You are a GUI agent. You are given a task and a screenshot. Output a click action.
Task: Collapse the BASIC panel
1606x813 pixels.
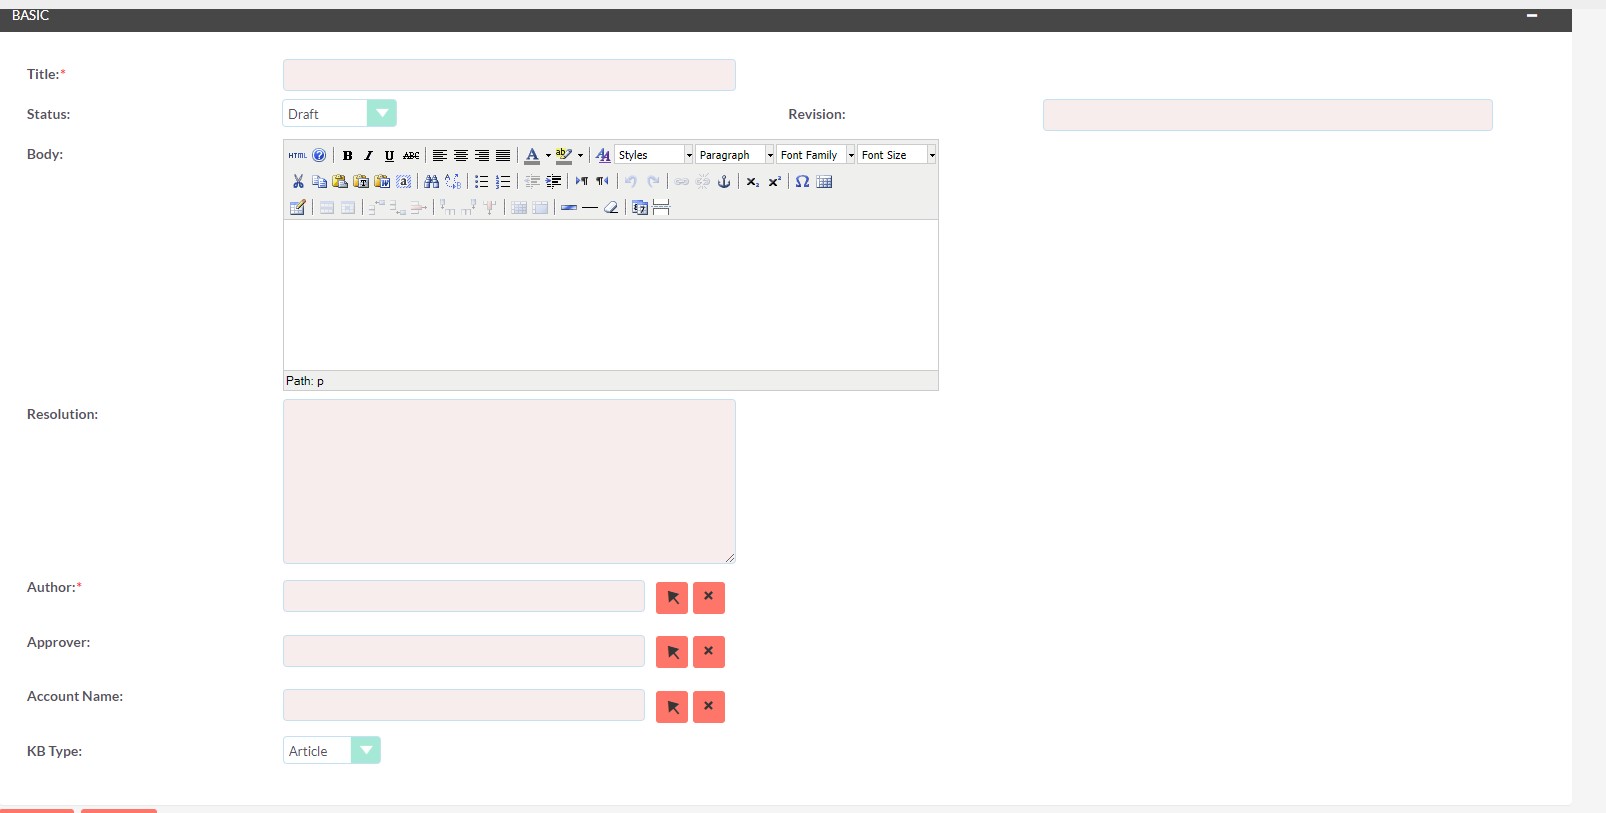1532,16
